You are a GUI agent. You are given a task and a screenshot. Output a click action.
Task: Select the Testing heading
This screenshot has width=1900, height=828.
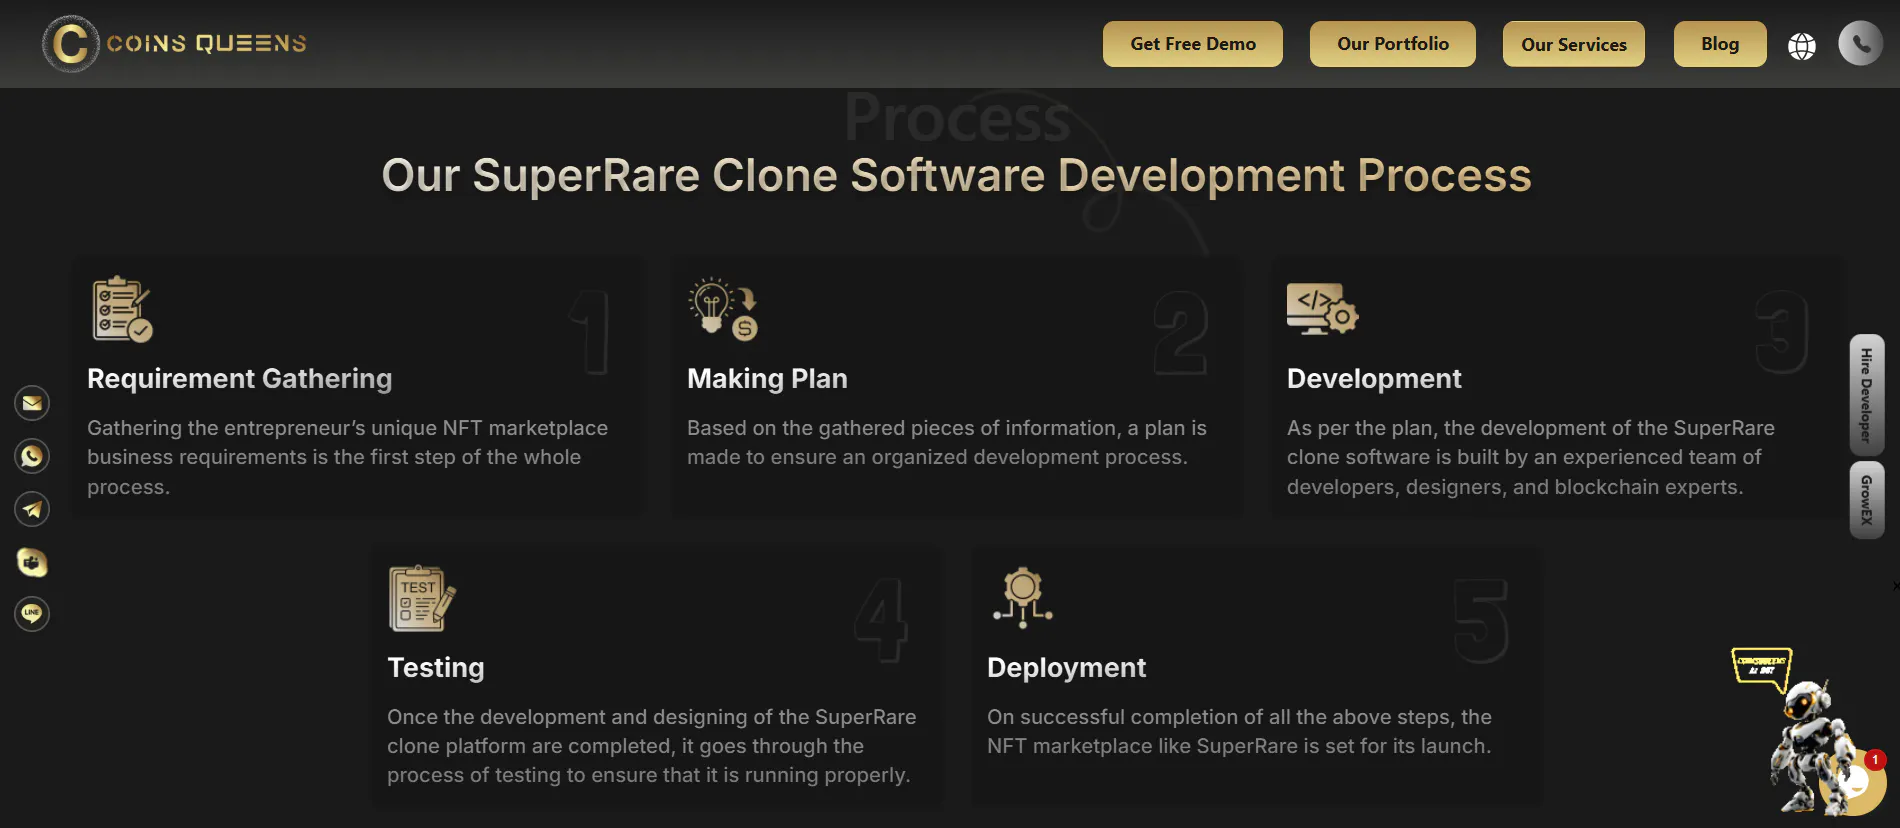[x=436, y=668]
